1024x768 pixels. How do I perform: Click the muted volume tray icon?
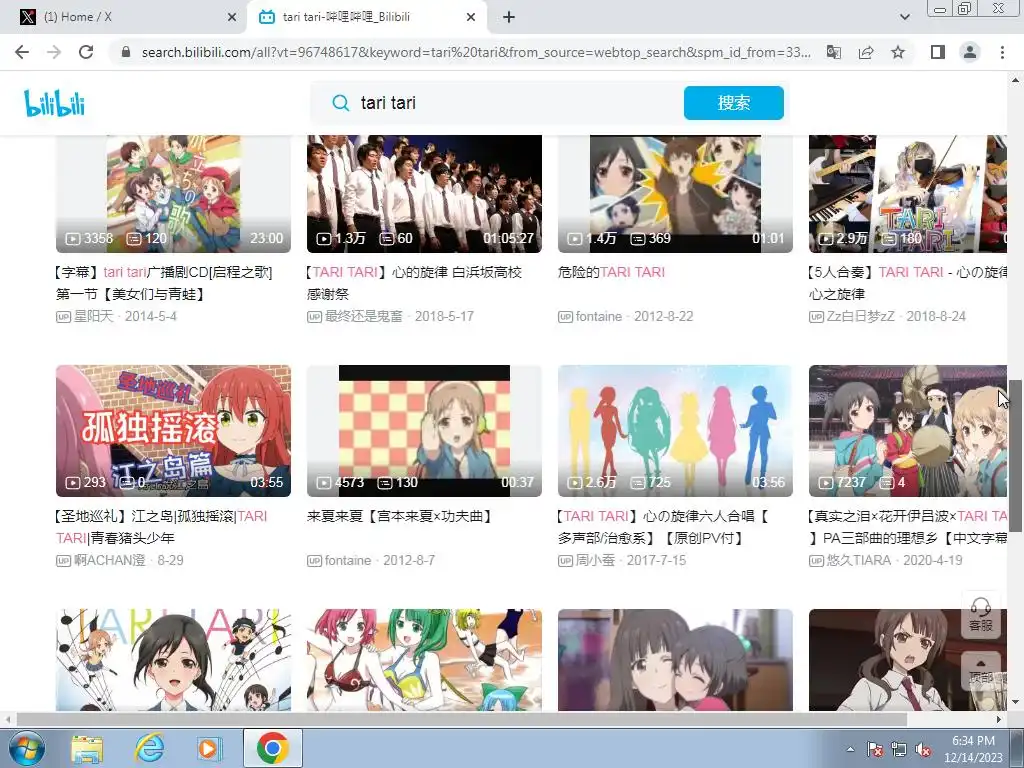point(923,749)
